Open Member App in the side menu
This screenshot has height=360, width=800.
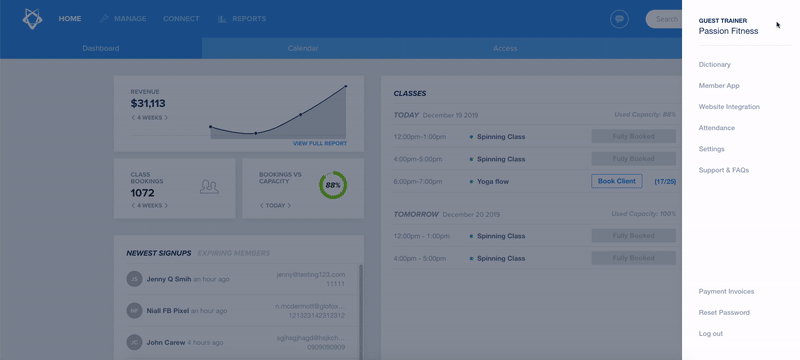click(719, 86)
